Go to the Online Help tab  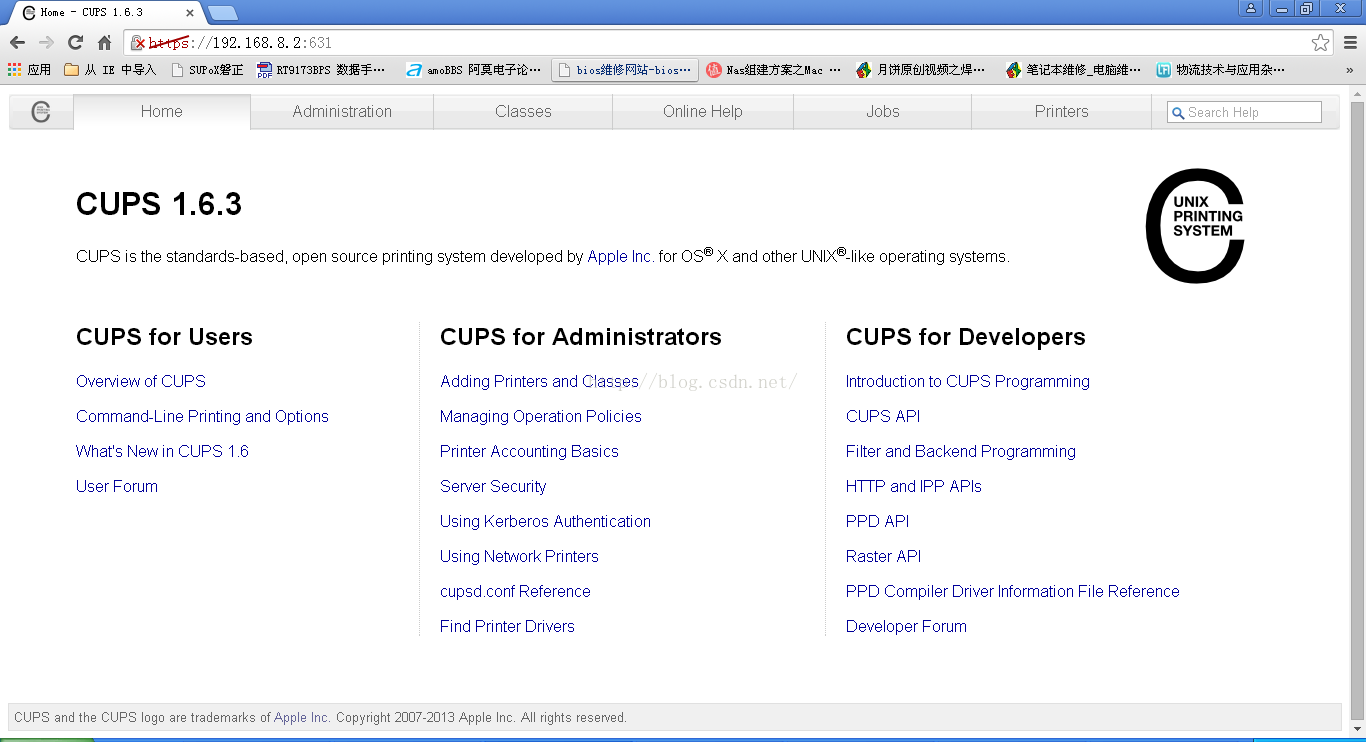point(703,112)
